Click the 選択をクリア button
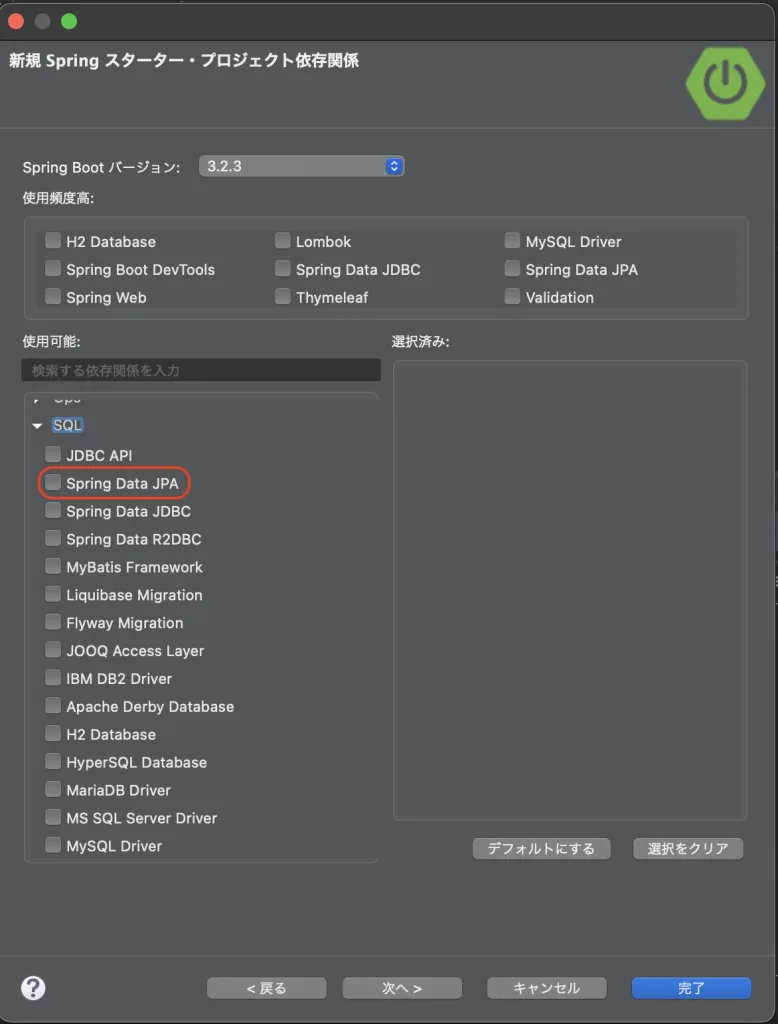Image resolution: width=778 pixels, height=1024 pixels. point(688,848)
